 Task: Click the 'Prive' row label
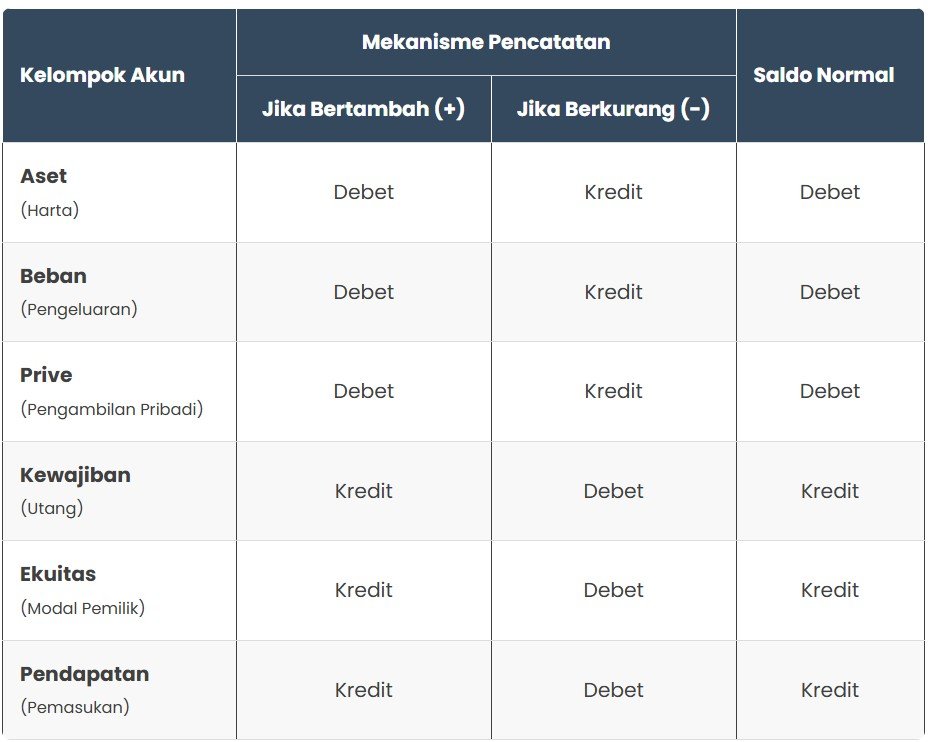pyautogui.click(x=46, y=375)
